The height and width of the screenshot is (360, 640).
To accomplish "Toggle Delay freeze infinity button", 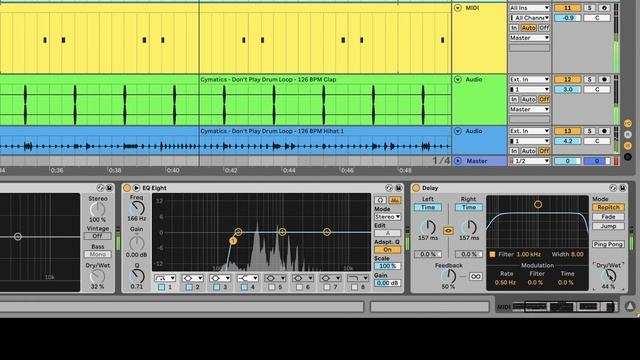I will pyautogui.click(x=476, y=277).
